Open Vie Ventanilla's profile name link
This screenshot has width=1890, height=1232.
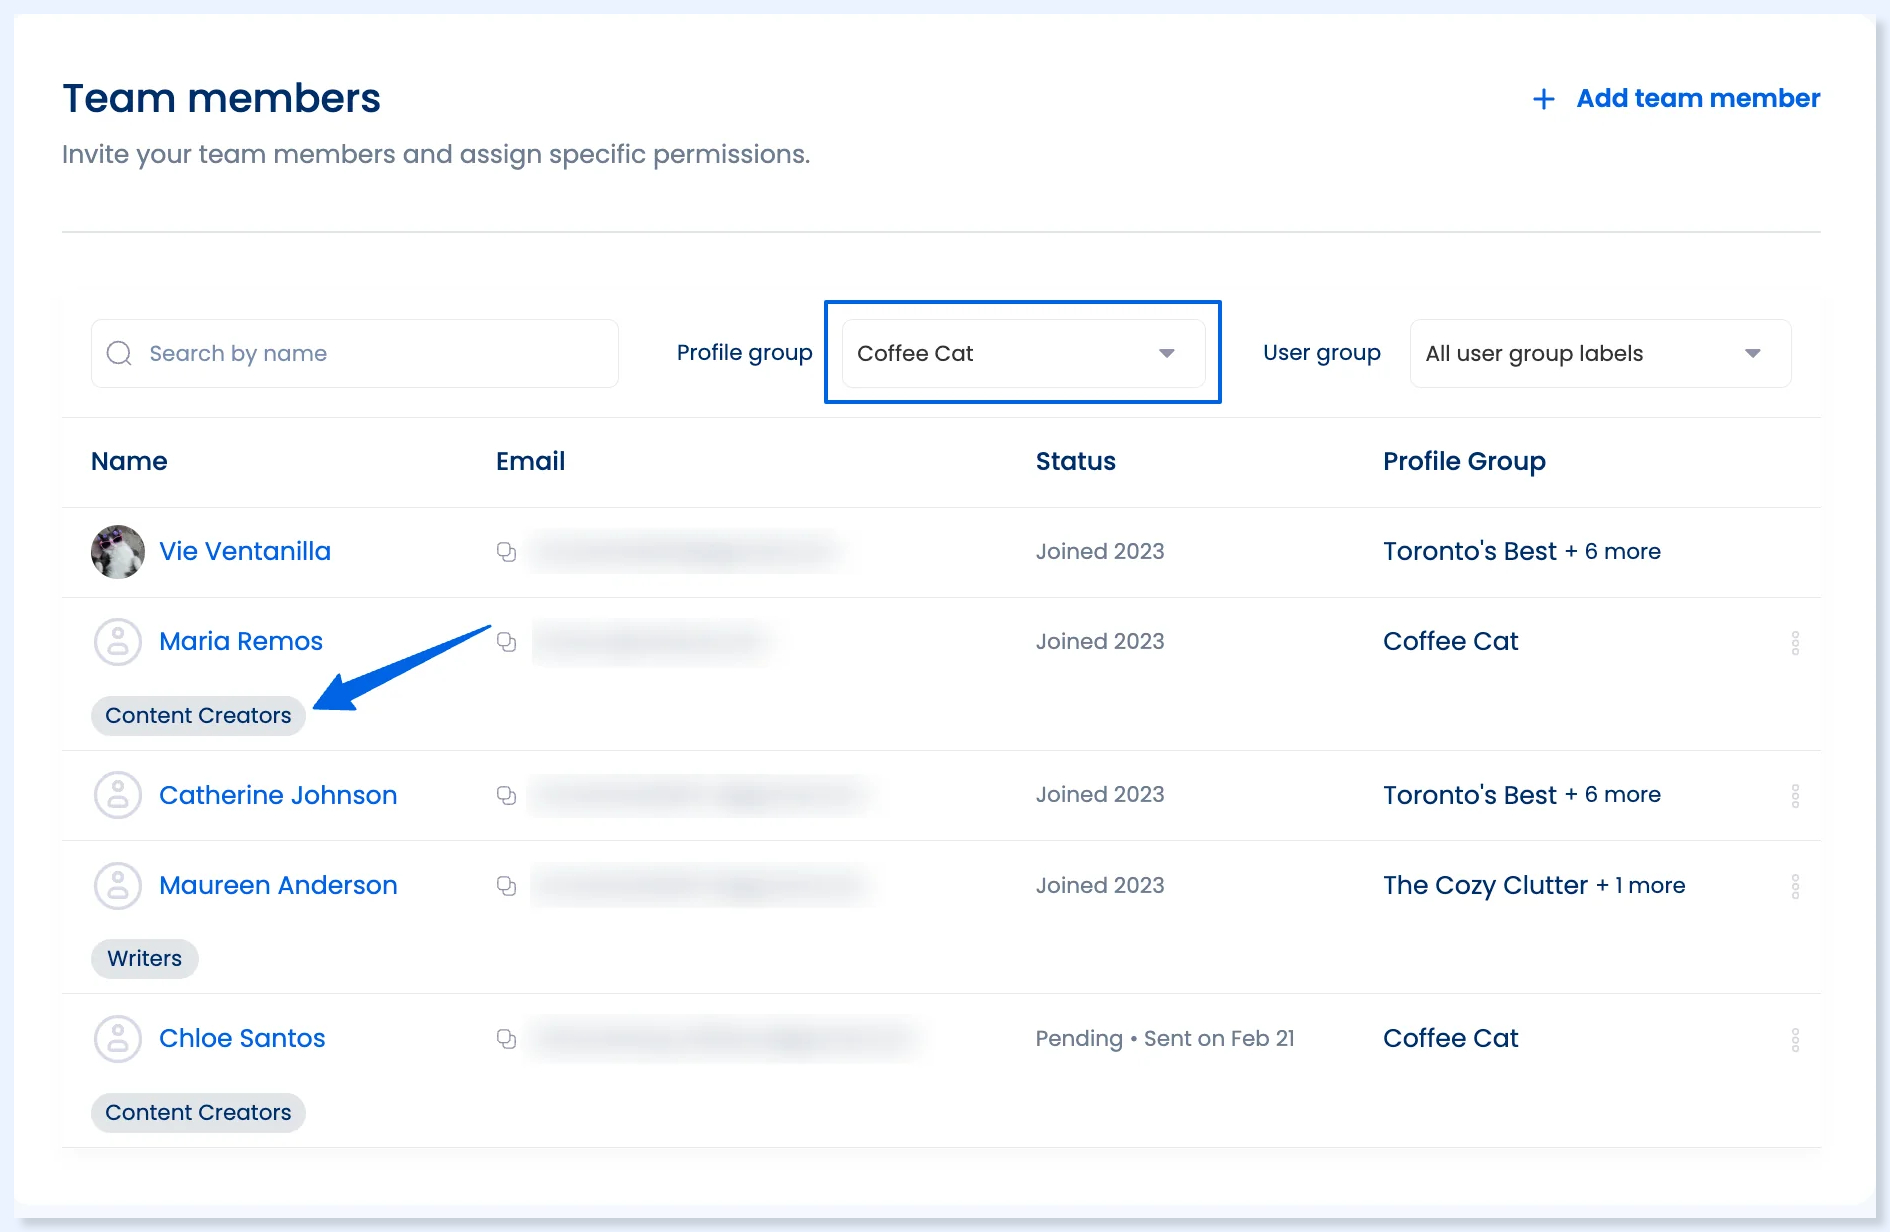pyautogui.click(x=245, y=551)
